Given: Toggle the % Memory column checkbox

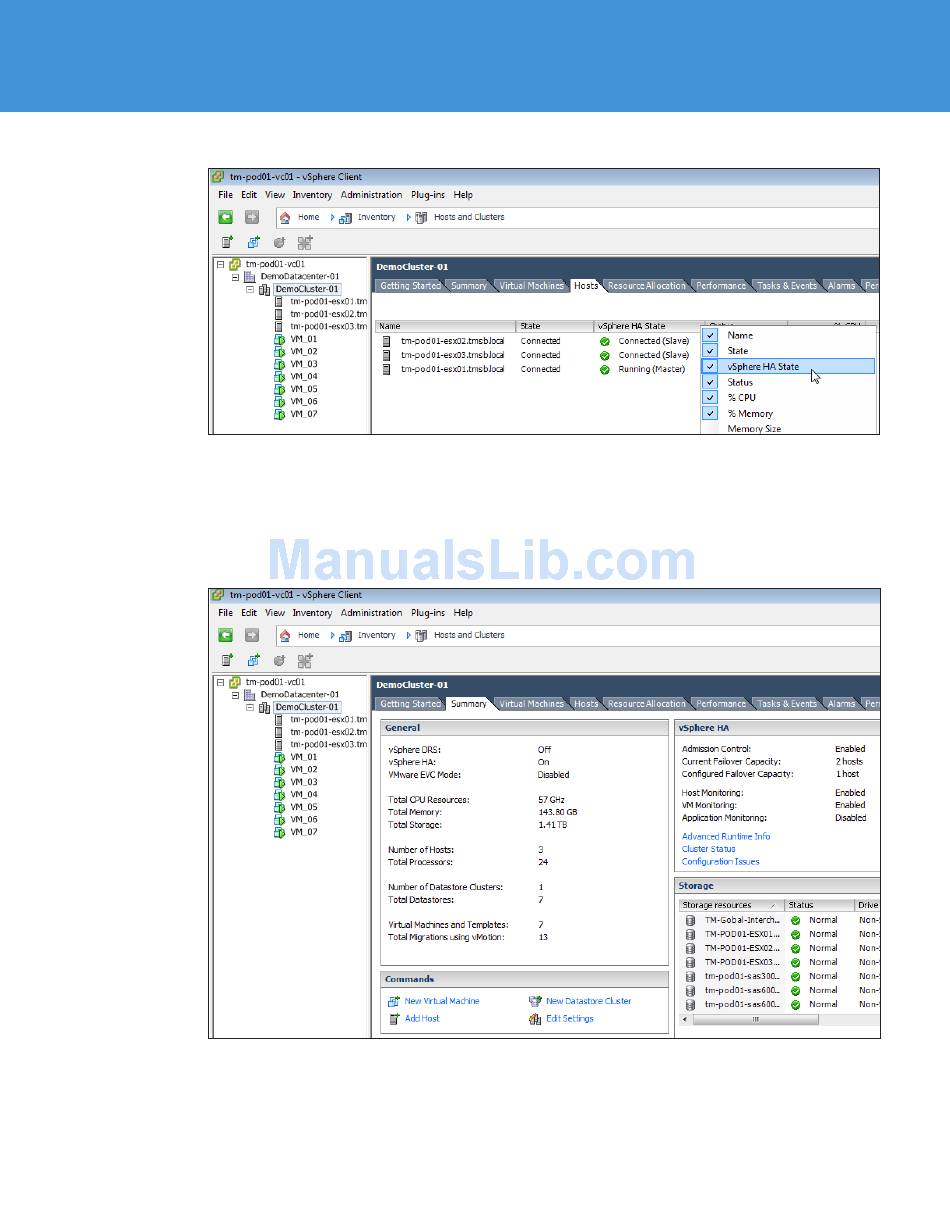Looking at the screenshot, I should pos(710,413).
